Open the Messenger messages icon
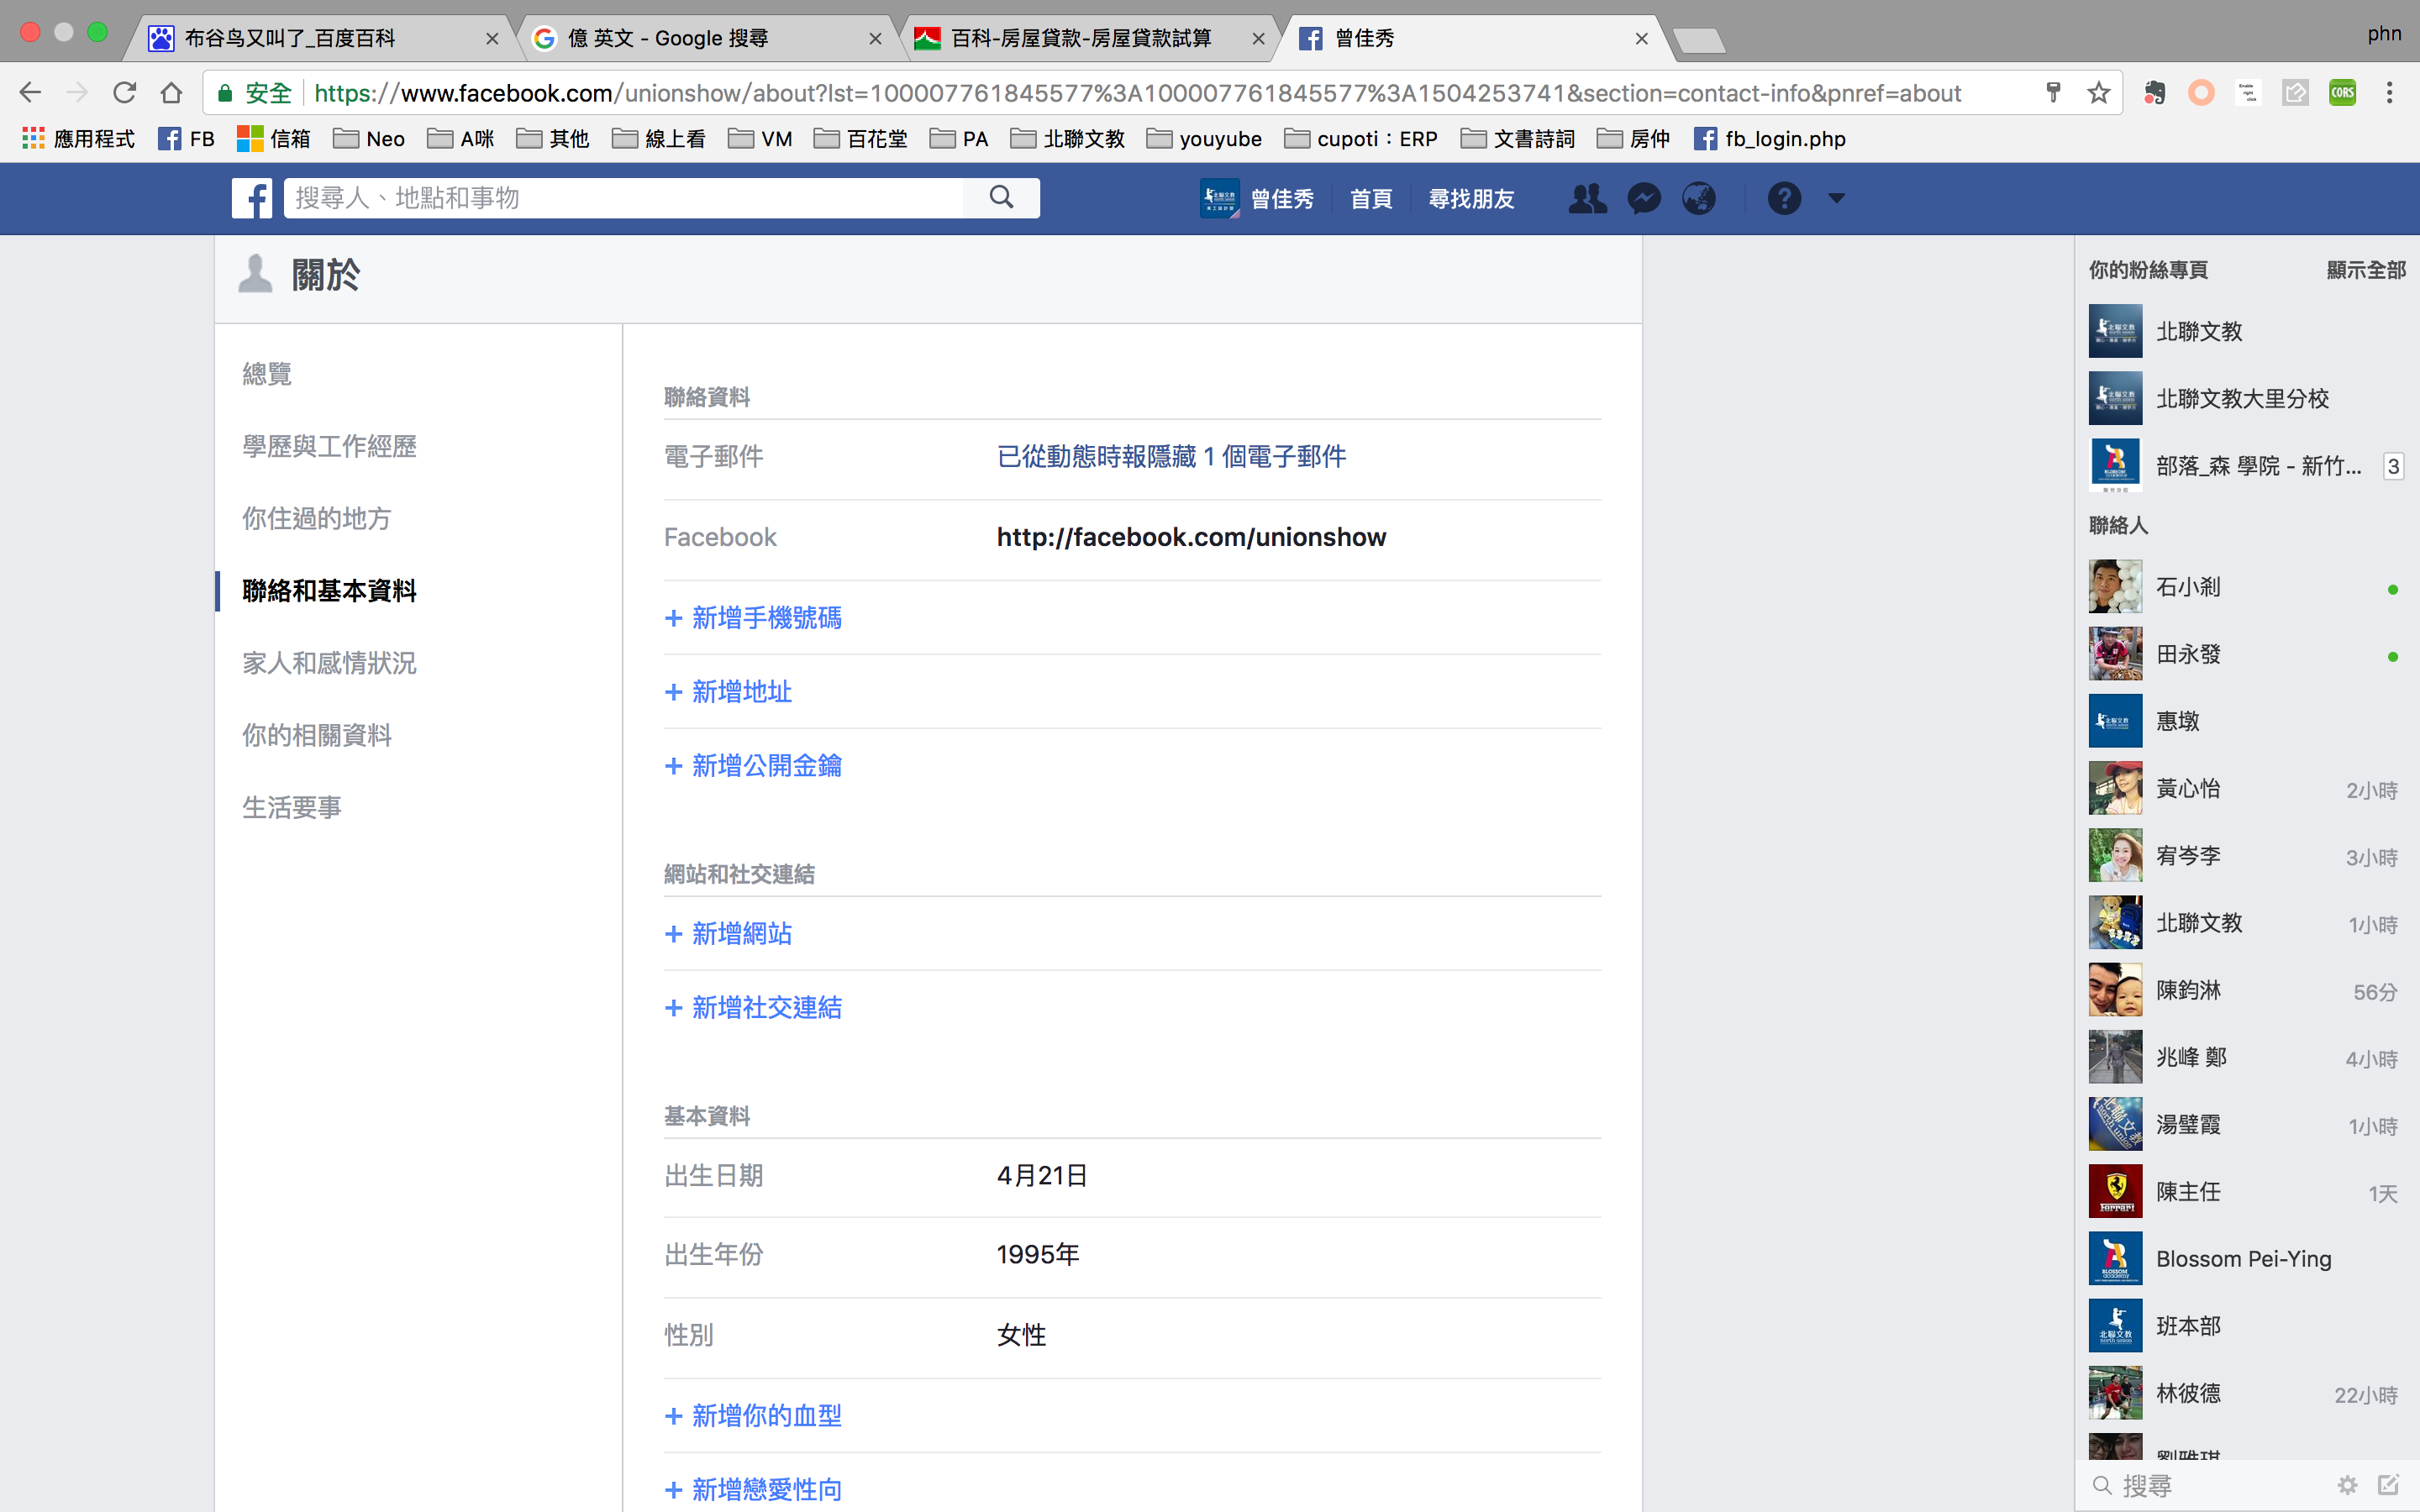Image resolution: width=2420 pixels, height=1512 pixels. point(1644,198)
